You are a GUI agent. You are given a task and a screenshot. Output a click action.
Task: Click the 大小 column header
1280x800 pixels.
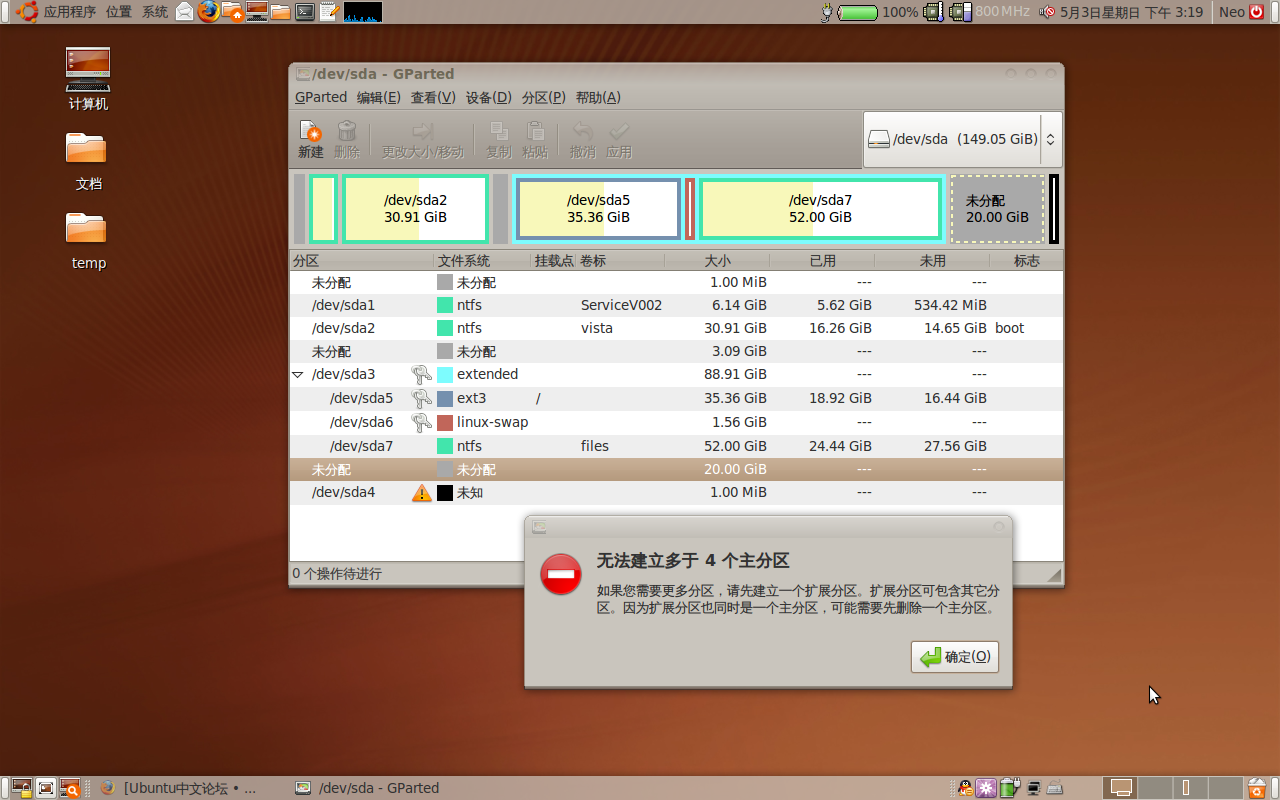(x=718, y=261)
